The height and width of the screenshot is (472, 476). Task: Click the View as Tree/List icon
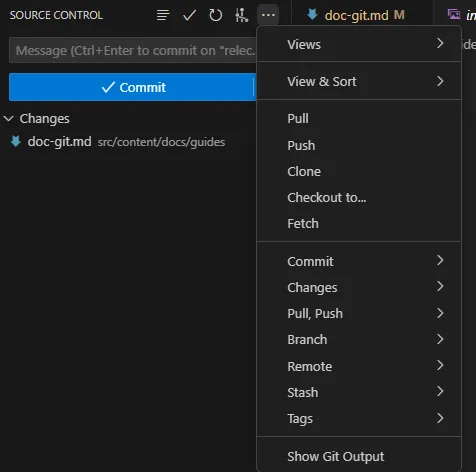[x=163, y=15]
